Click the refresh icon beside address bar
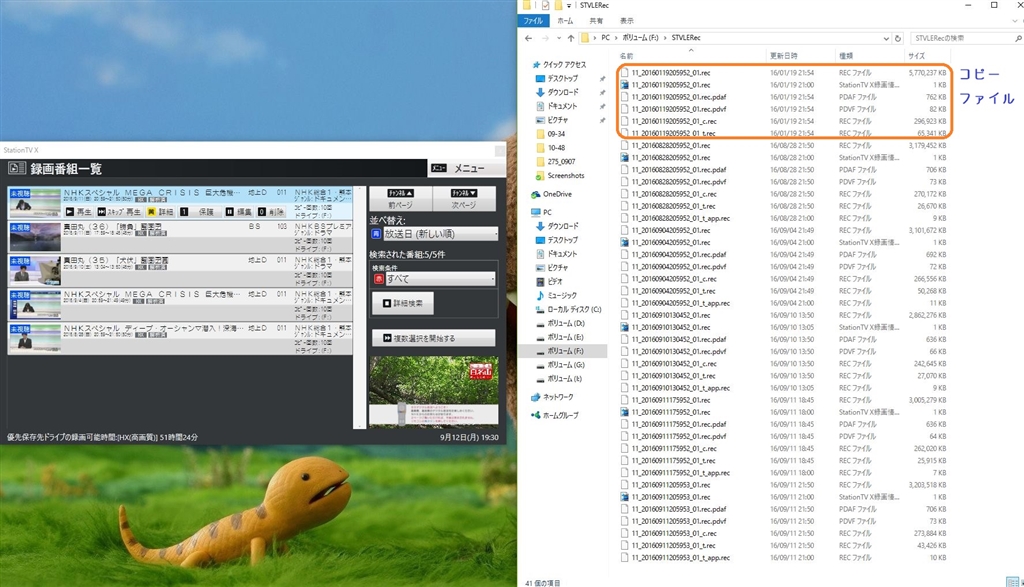1024x587 pixels. (x=898, y=39)
